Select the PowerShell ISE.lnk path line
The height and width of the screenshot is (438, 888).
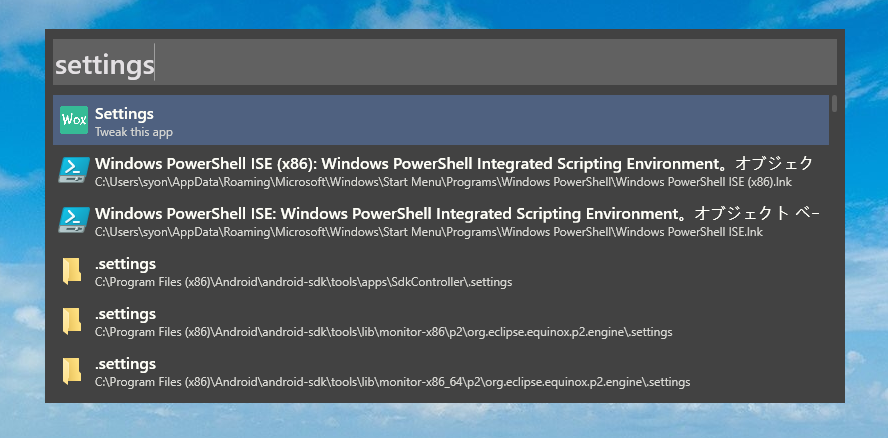click(x=429, y=232)
